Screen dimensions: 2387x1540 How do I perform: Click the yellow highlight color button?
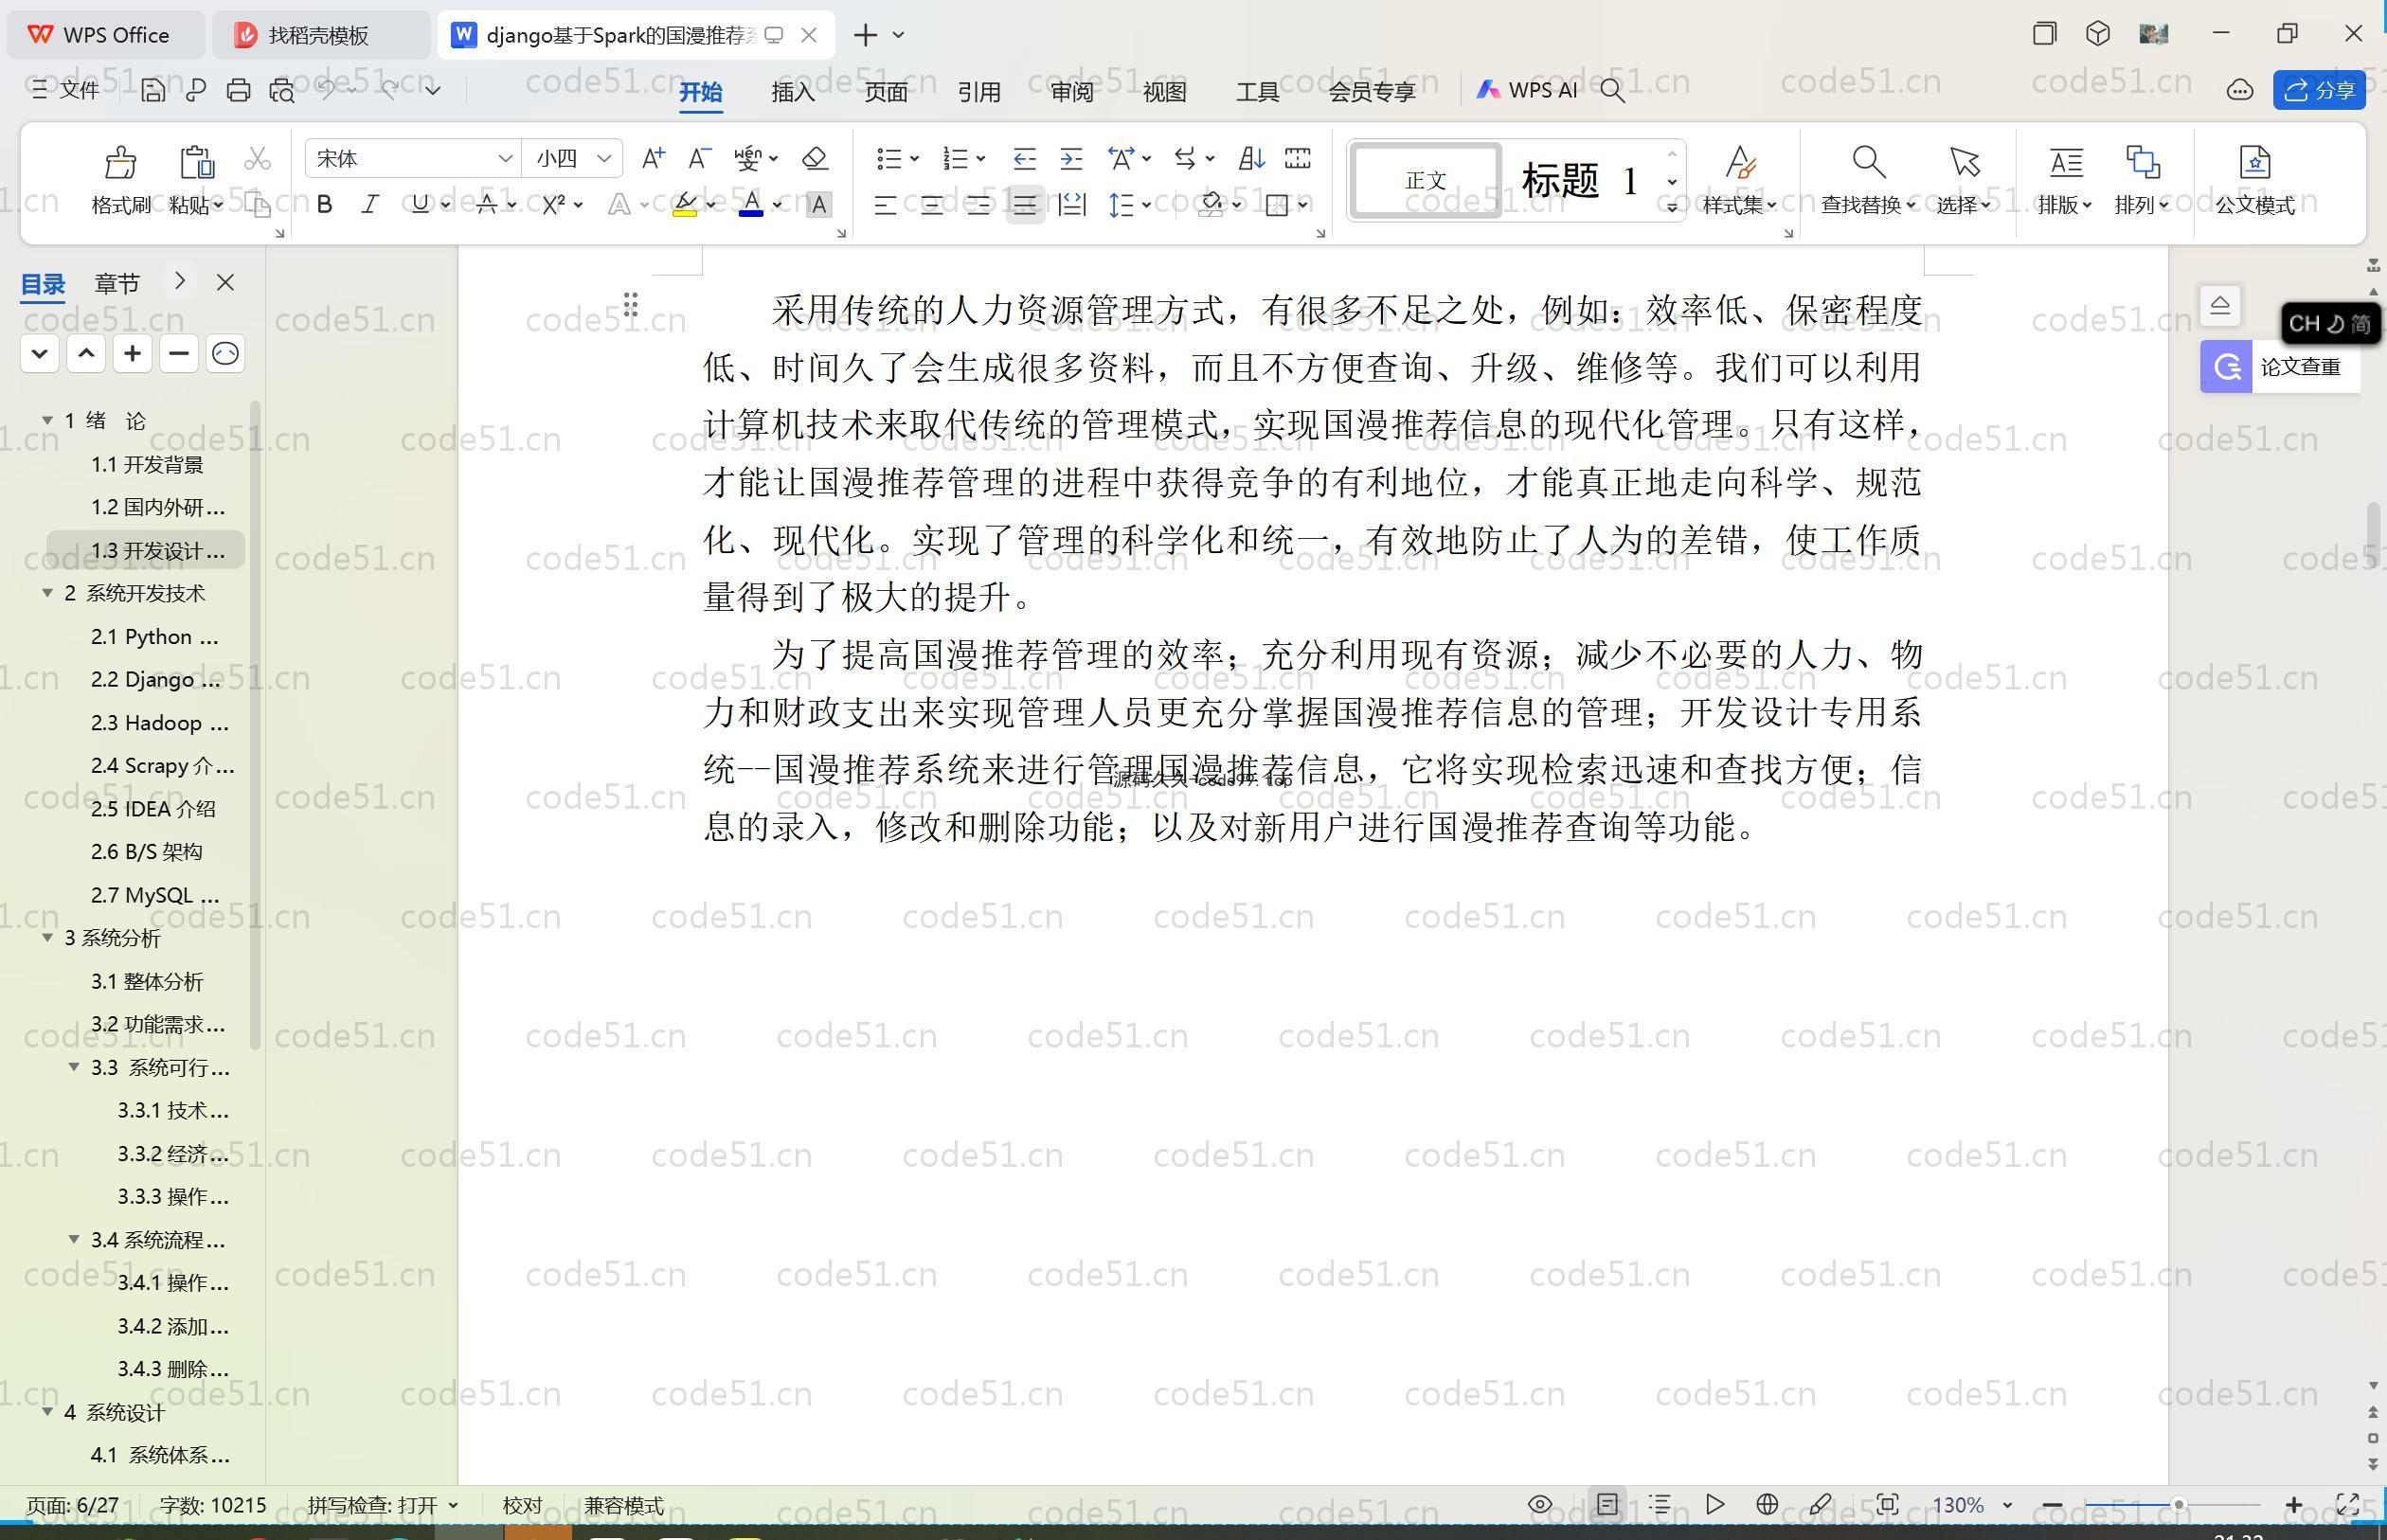pos(685,205)
